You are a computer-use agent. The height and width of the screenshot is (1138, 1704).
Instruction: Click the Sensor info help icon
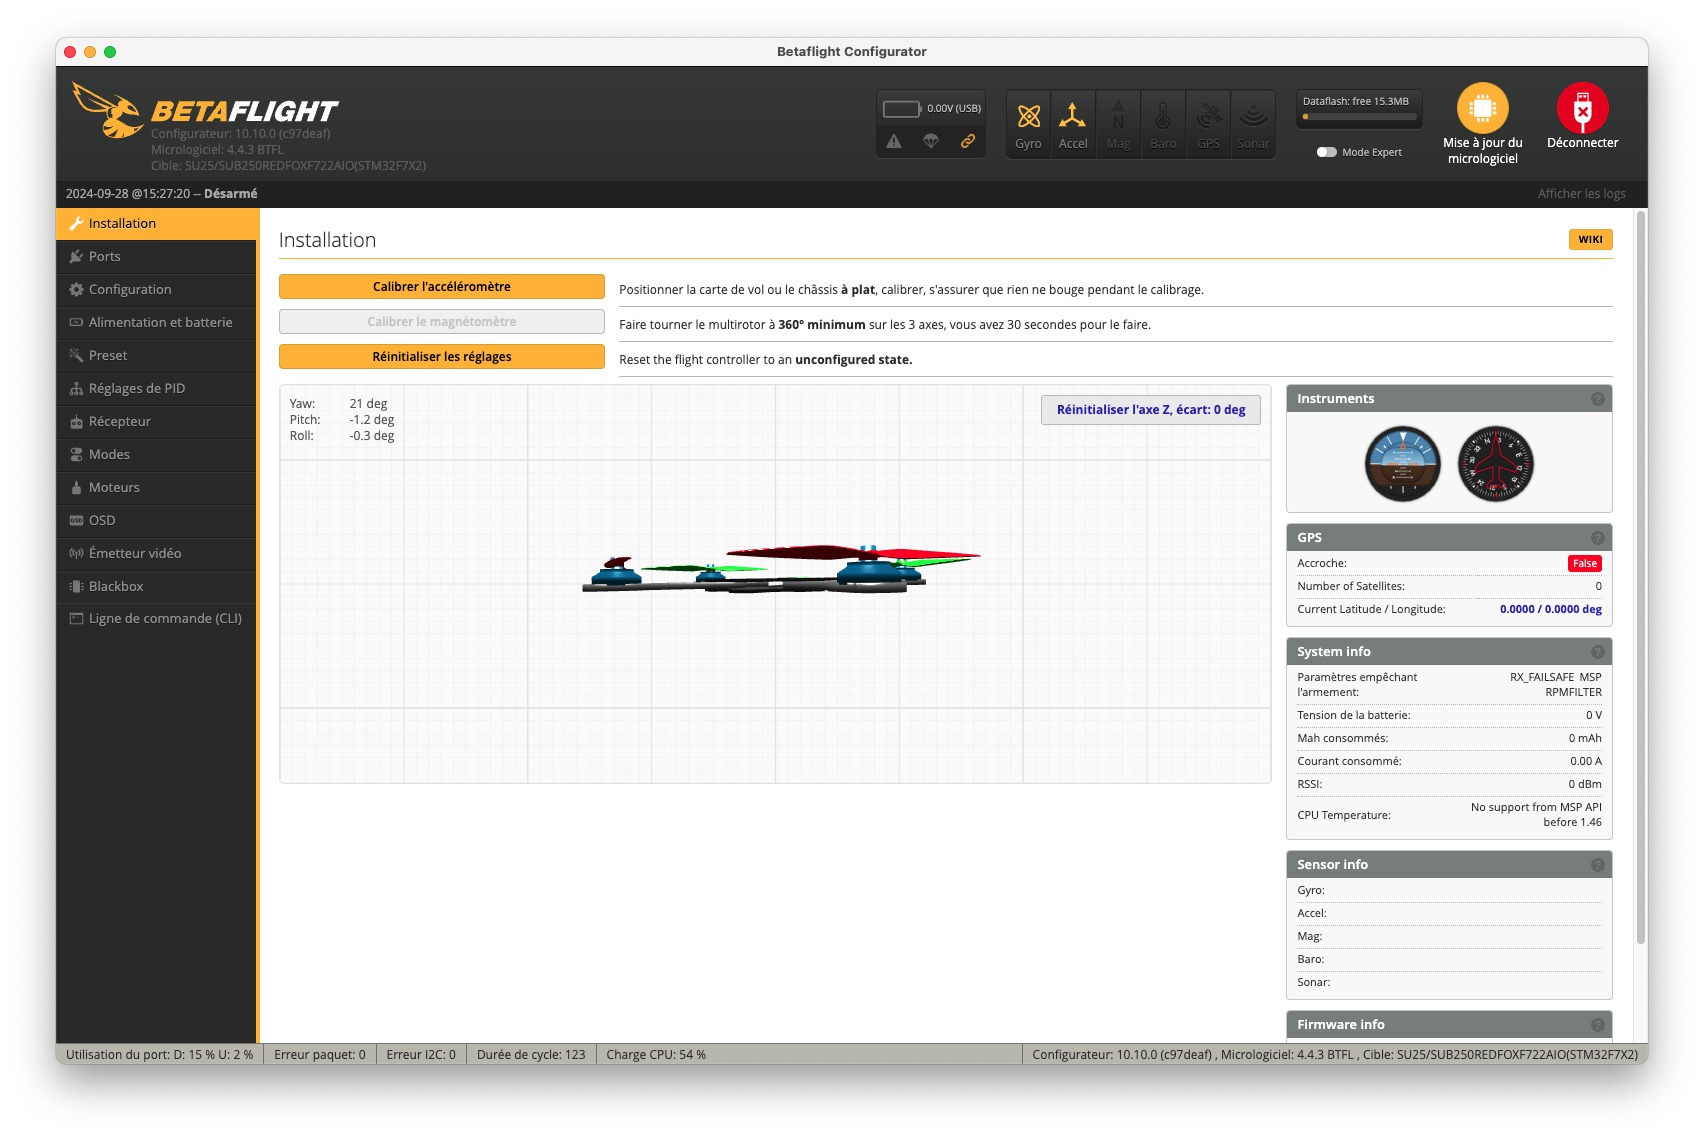1598,865
